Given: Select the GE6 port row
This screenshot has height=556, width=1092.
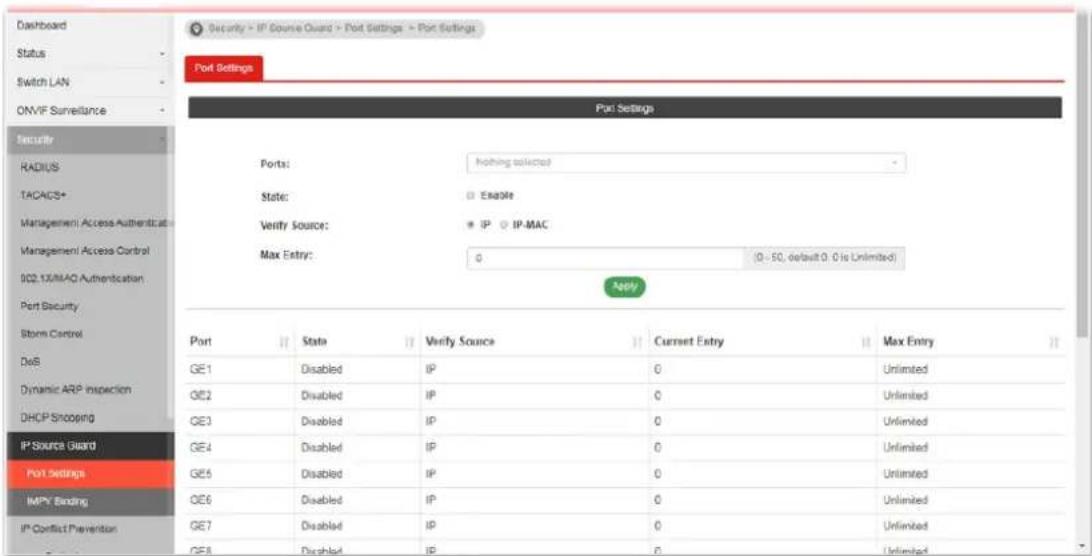Looking at the screenshot, I should tap(625, 500).
